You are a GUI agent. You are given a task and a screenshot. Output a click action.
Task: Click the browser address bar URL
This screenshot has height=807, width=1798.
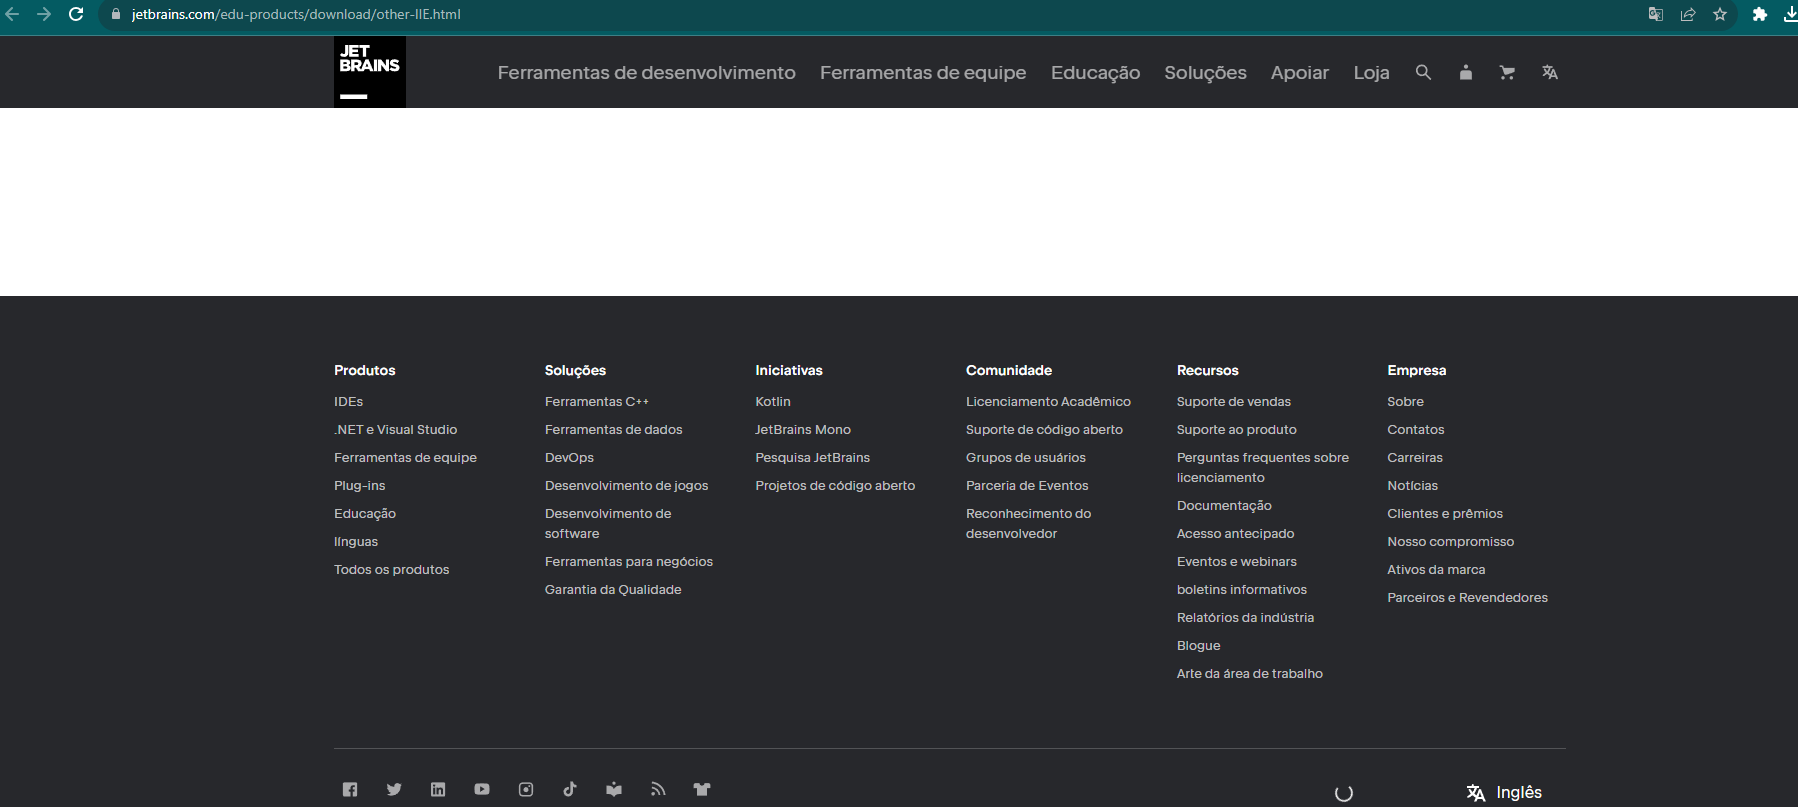(x=296, y=14)
